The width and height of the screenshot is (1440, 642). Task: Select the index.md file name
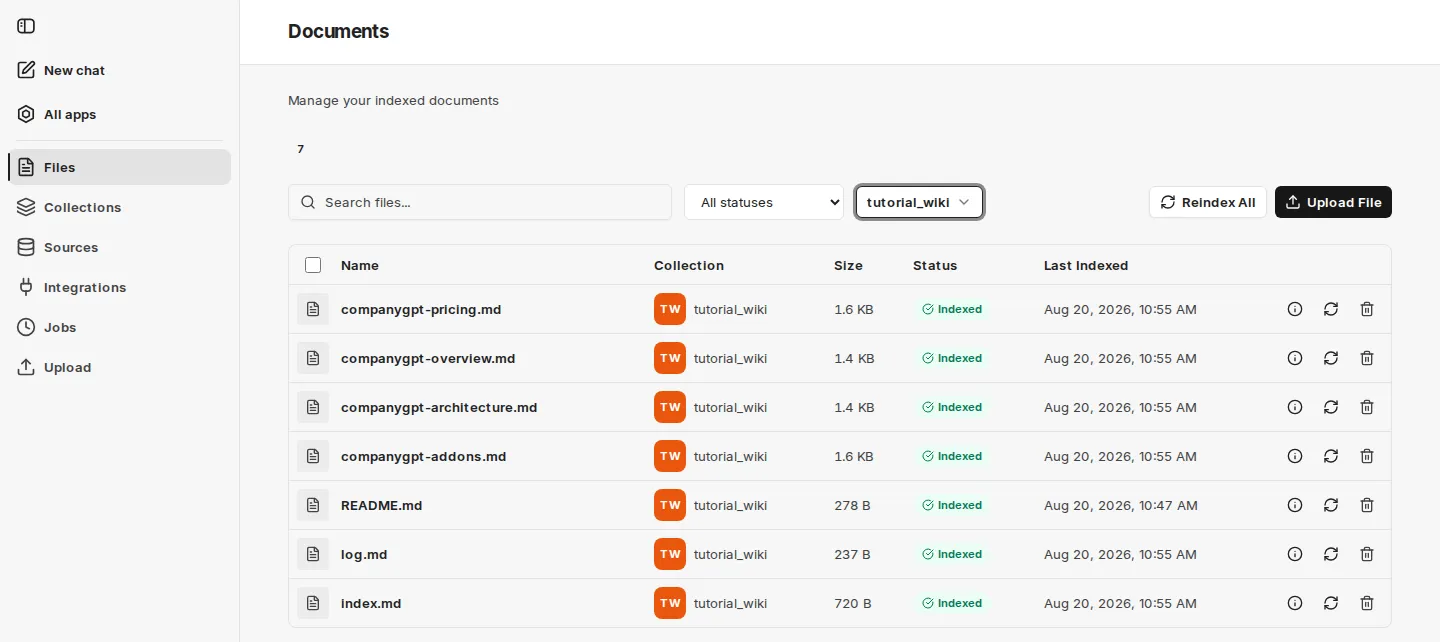click(371, 603)
